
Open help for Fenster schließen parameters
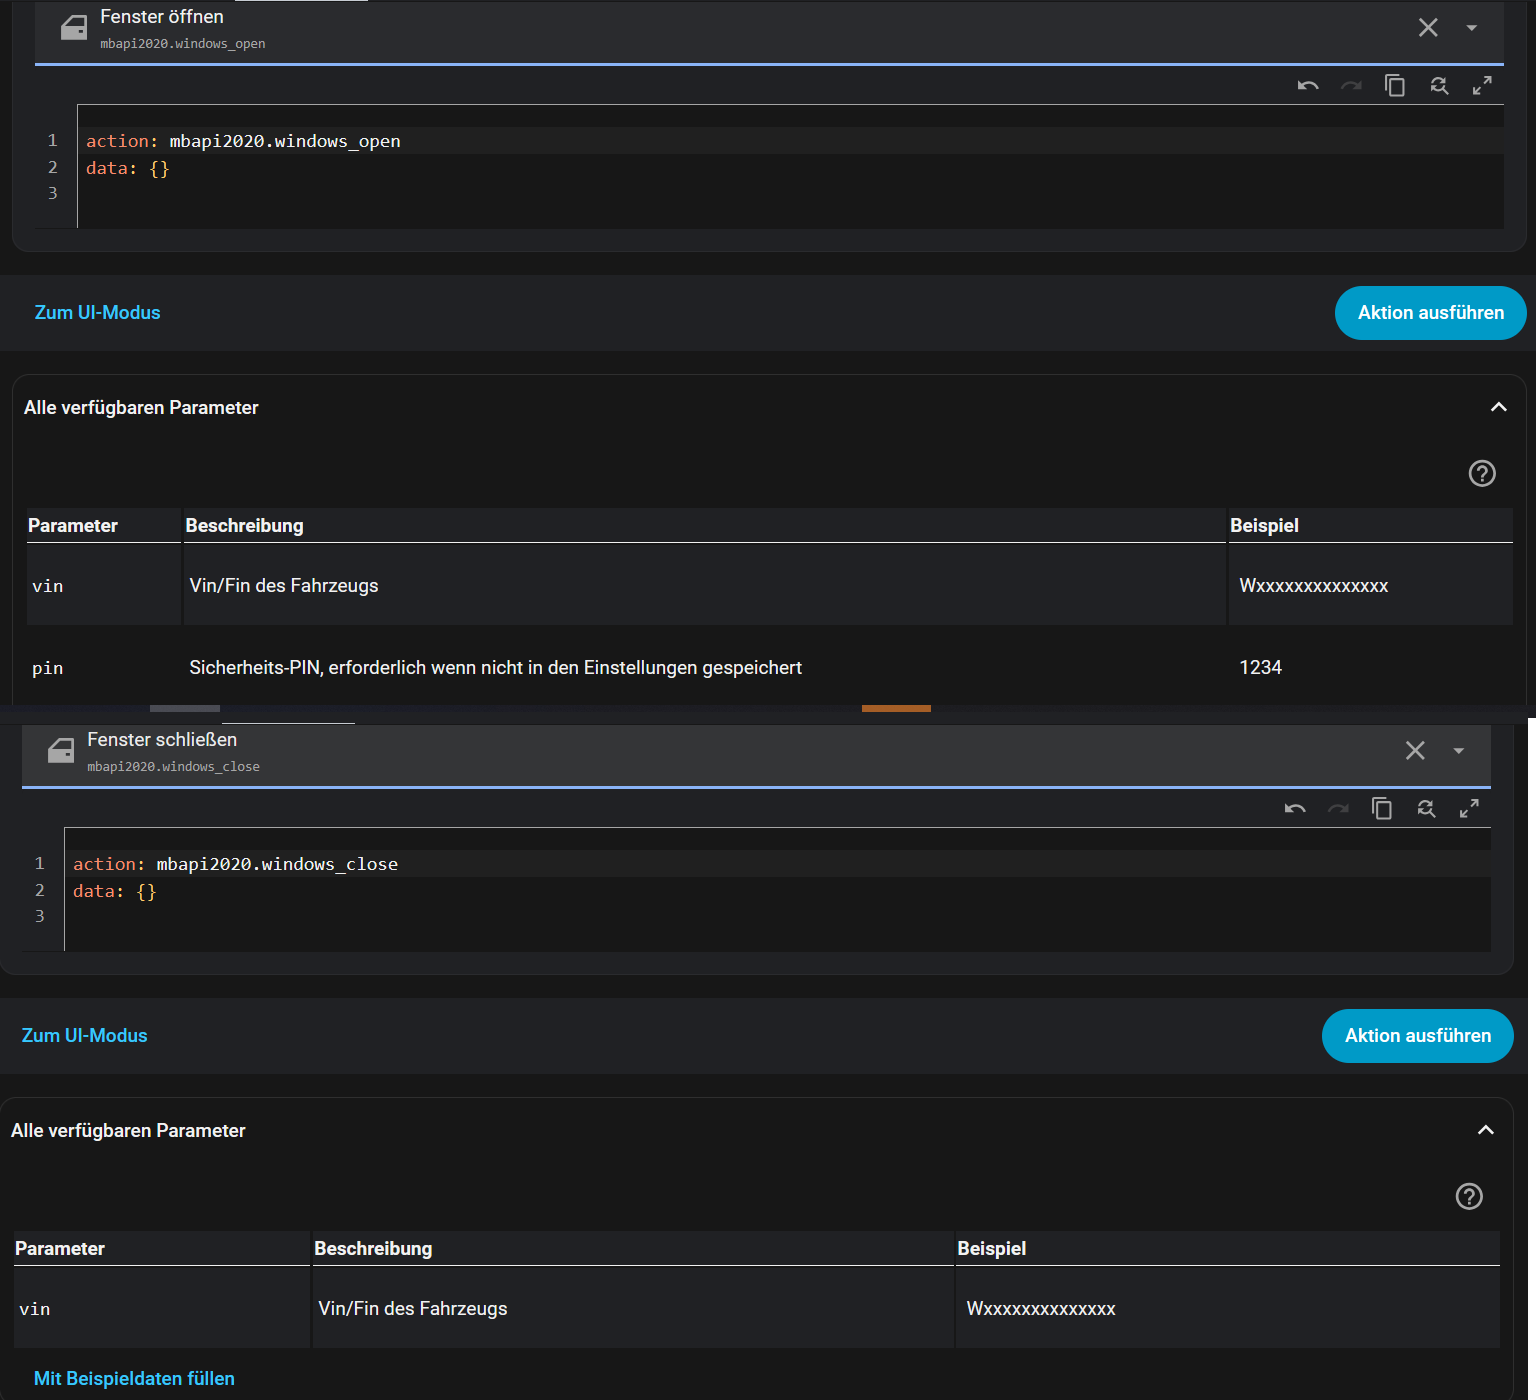pos(1469,1196)
